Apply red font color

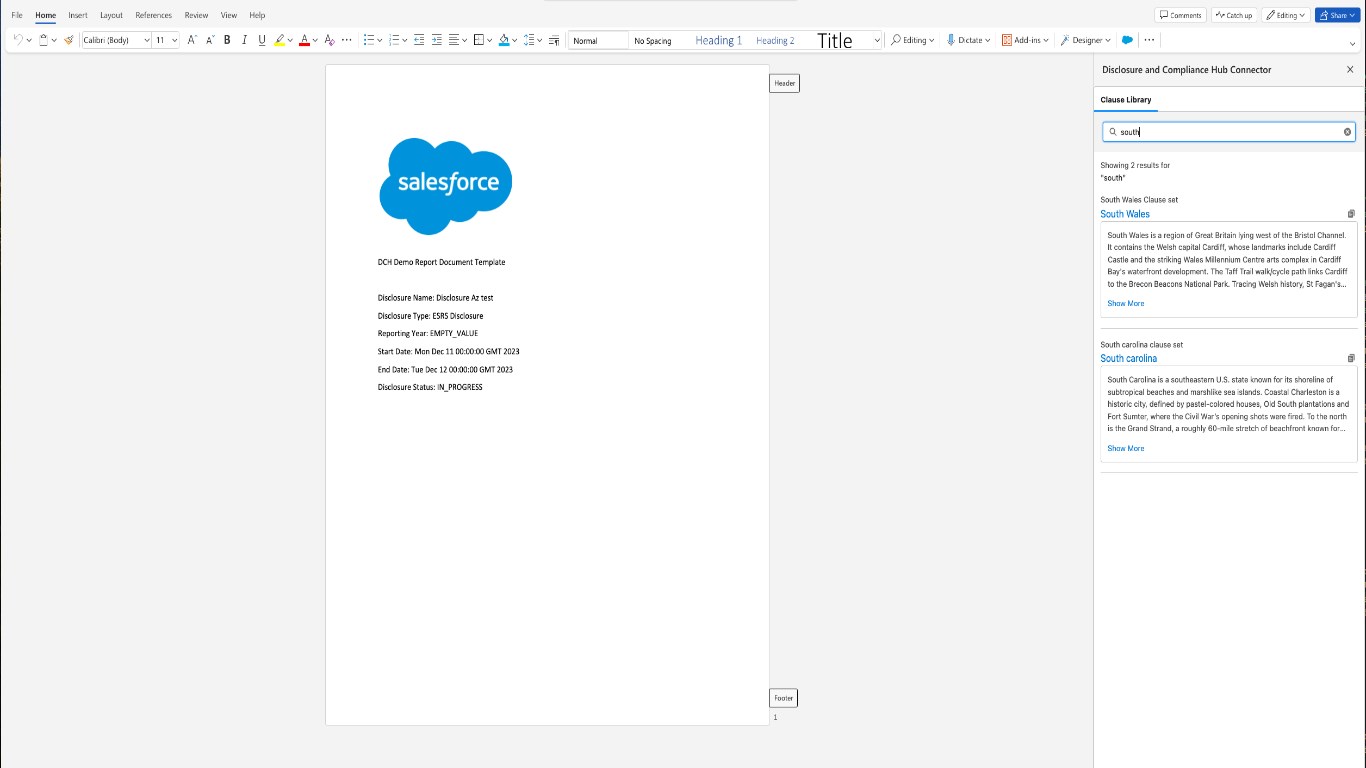click(305, 40)
